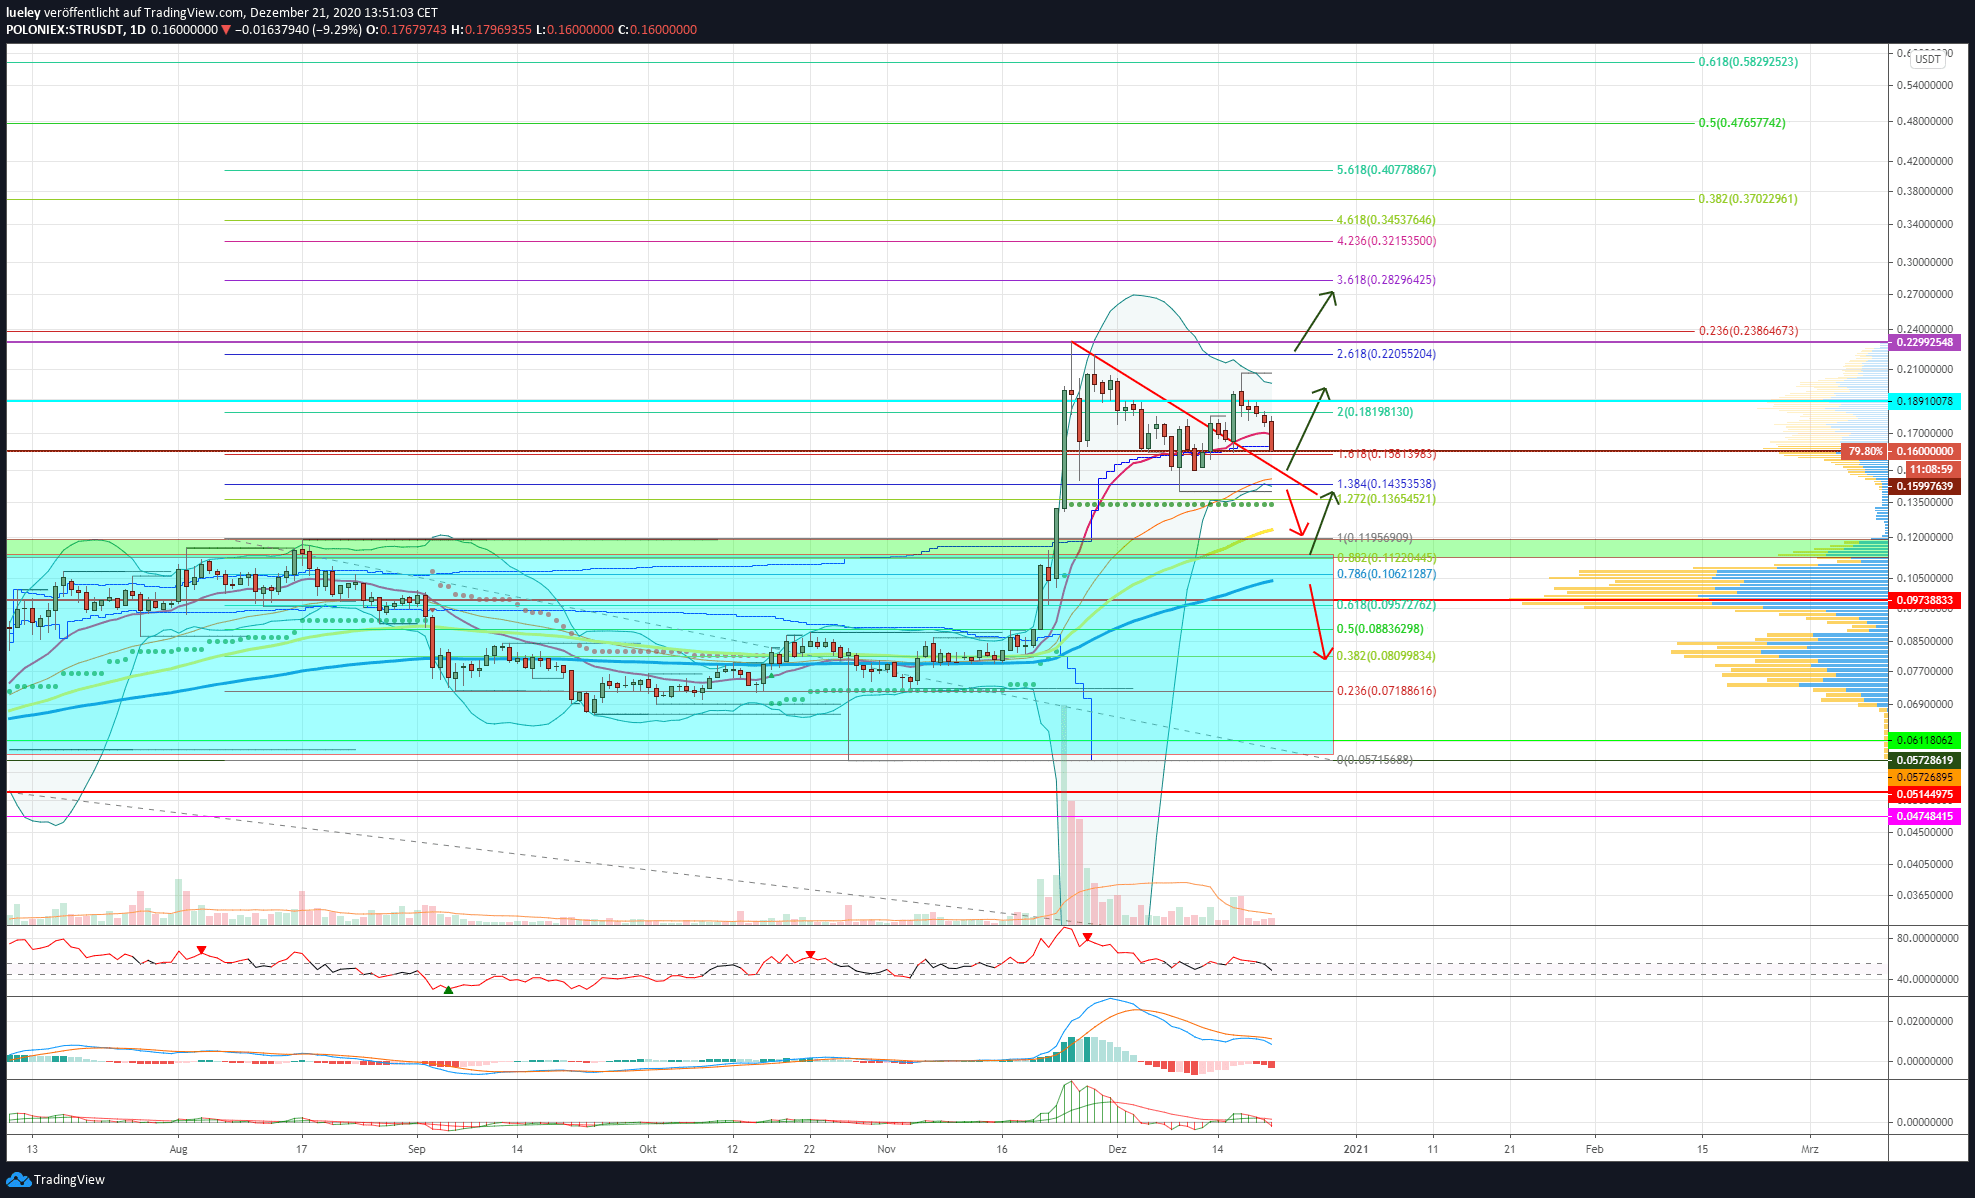Select the extension label 2.618(0.22055204)

click(1386, 354)
